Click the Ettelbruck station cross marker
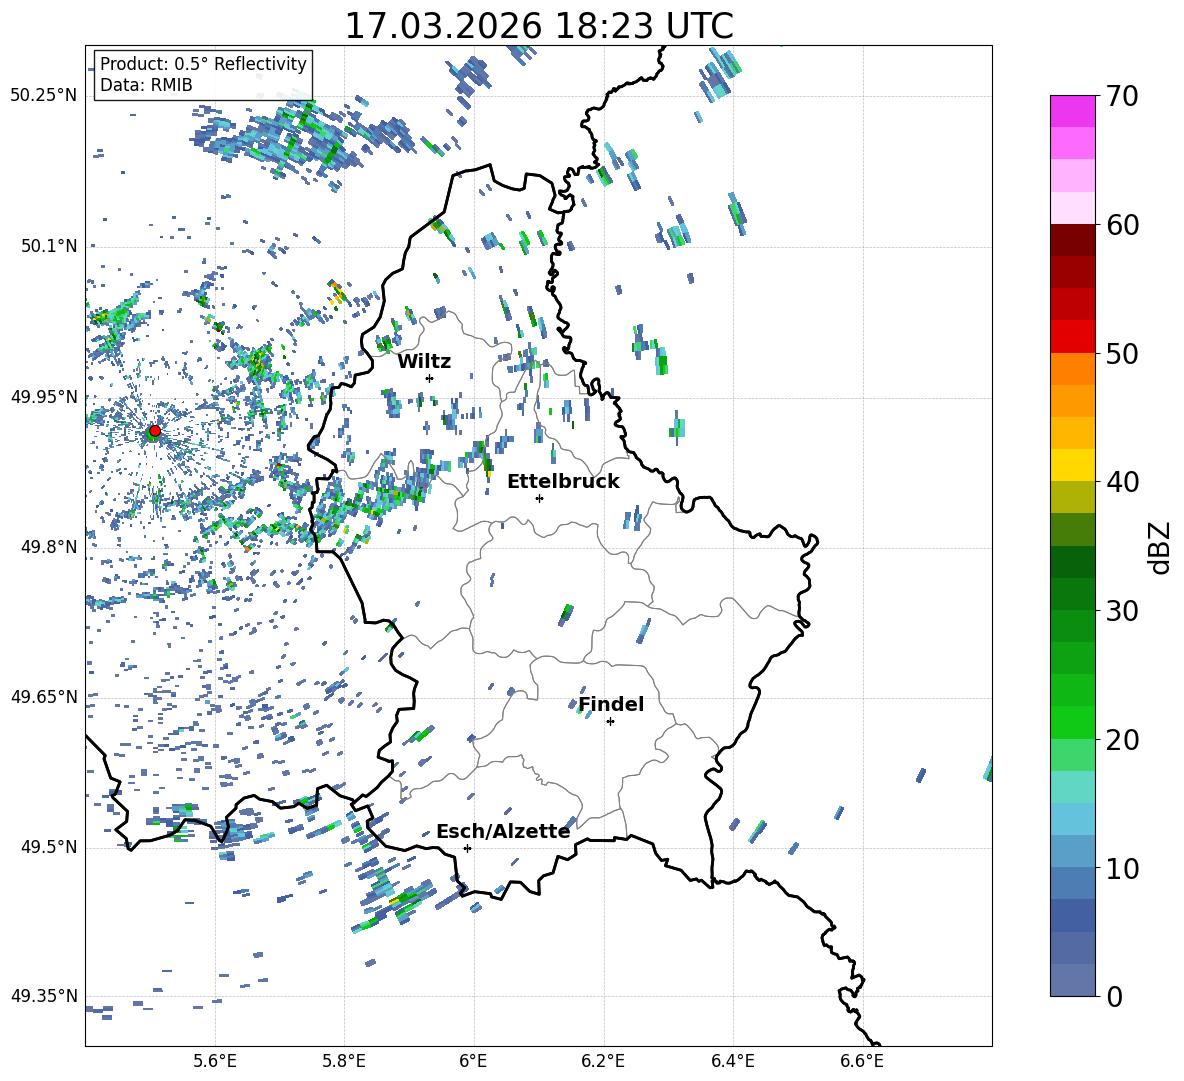Screen dimensions: 1184x1081 click(x=539, y=498)
